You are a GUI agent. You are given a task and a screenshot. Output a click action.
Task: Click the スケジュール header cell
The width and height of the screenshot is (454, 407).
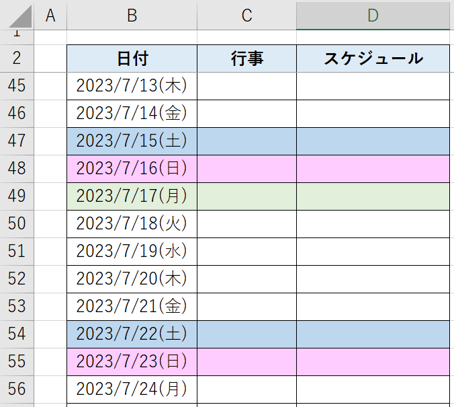click(373, 59)
